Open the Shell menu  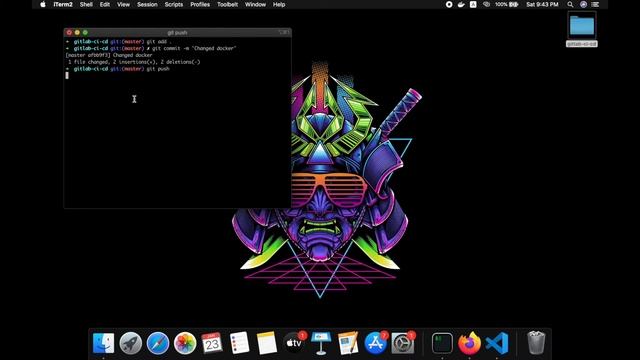(86, 4)
